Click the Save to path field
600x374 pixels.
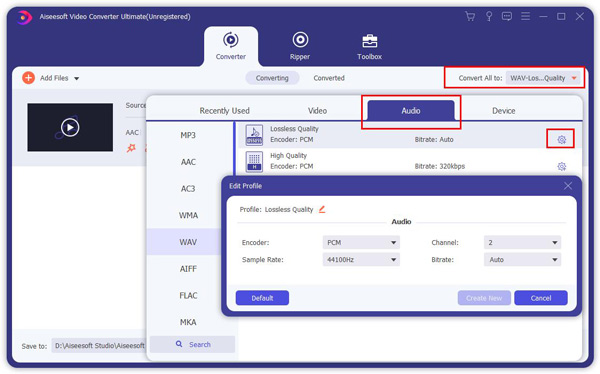99,346
